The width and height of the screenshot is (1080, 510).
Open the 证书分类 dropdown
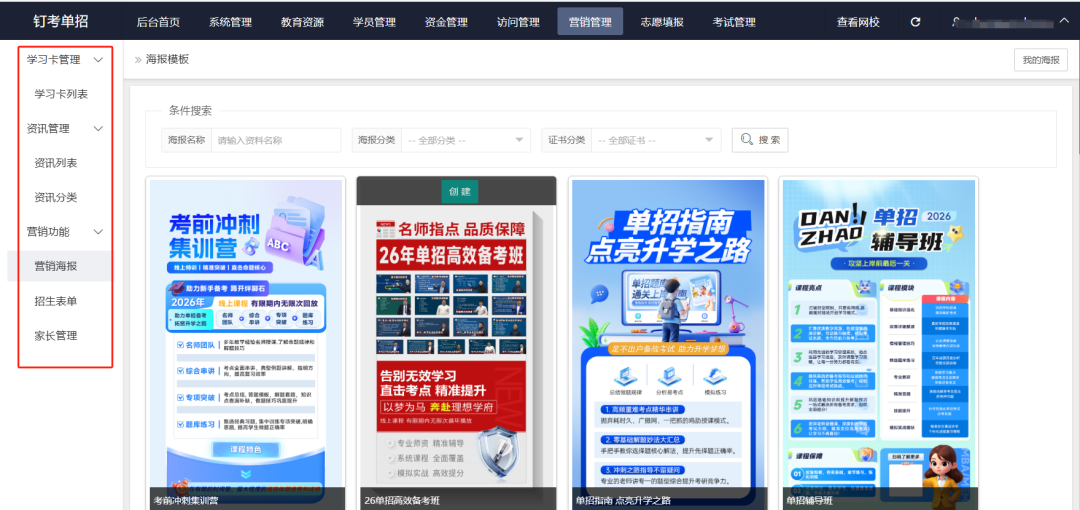(656, 140)
